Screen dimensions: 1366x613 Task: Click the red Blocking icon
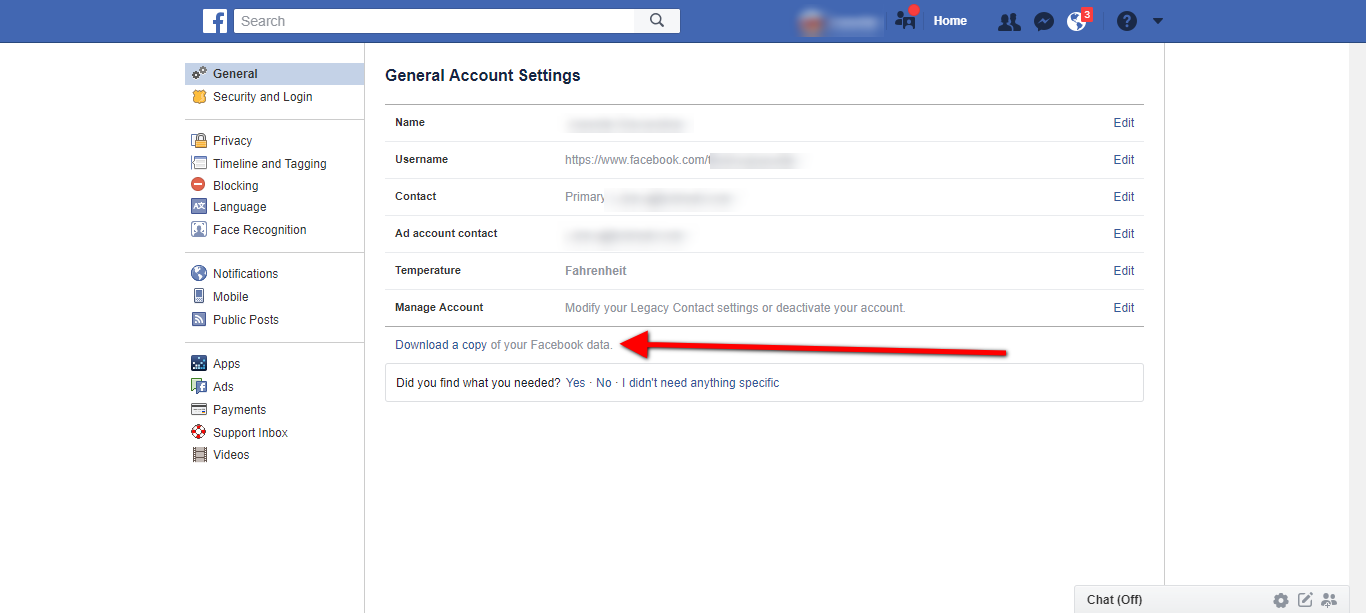click(198, 185)
